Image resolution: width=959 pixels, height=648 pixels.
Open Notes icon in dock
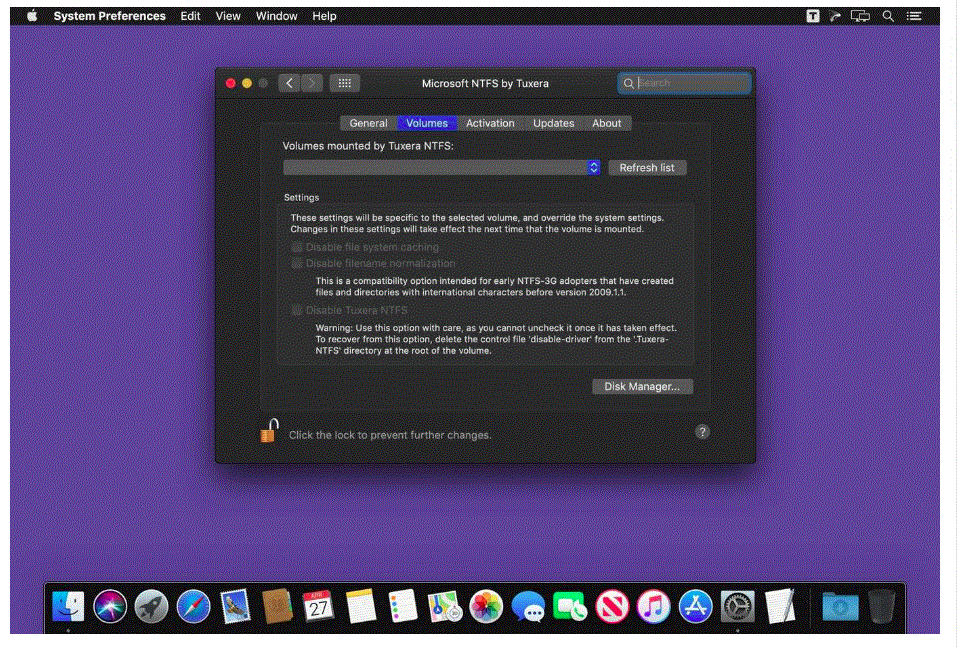point(361,606)
